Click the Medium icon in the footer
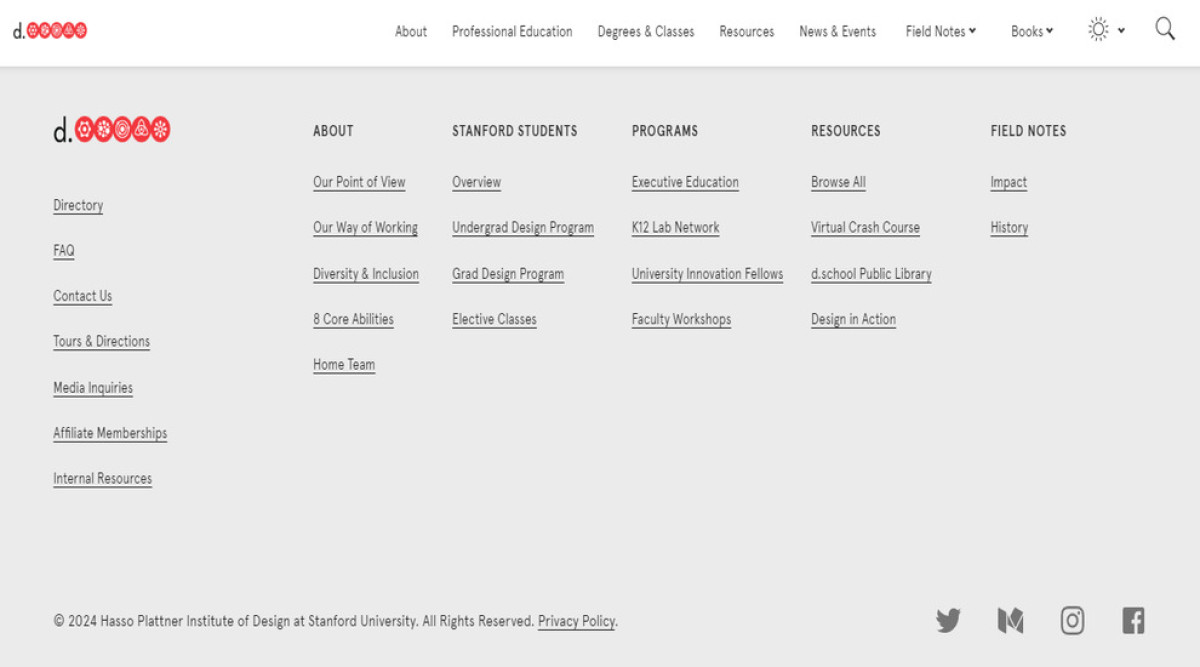The image size is (1200, 667). tap(1010, 620)
